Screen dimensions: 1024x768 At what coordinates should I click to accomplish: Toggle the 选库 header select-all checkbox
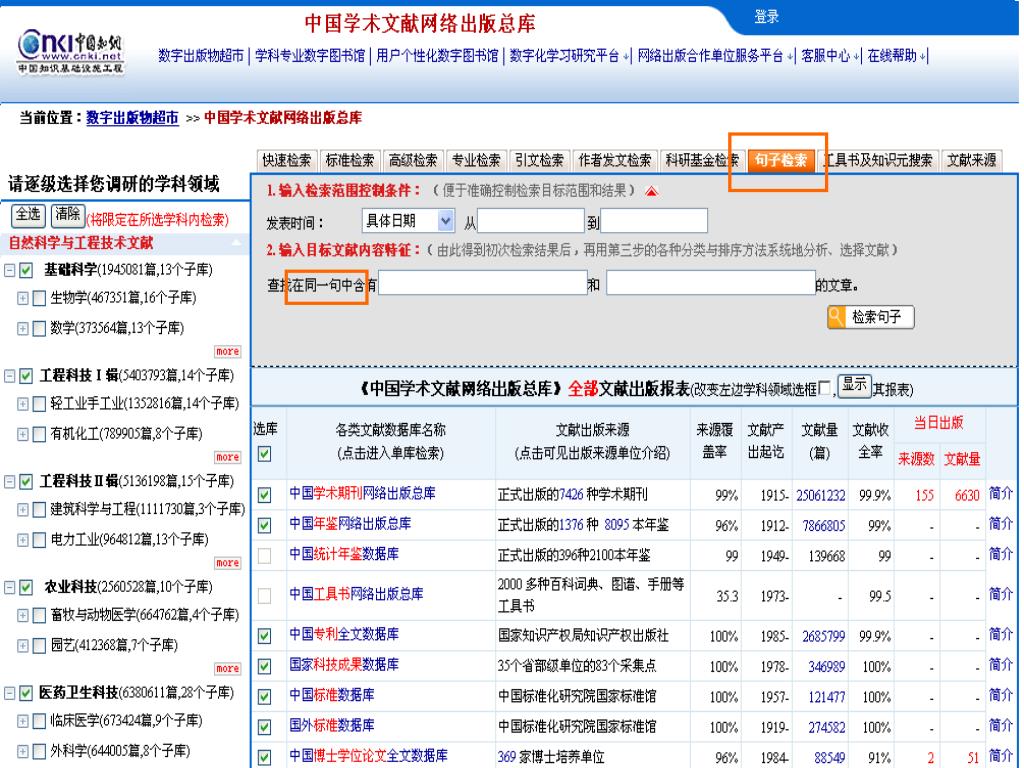coord(264,454)
